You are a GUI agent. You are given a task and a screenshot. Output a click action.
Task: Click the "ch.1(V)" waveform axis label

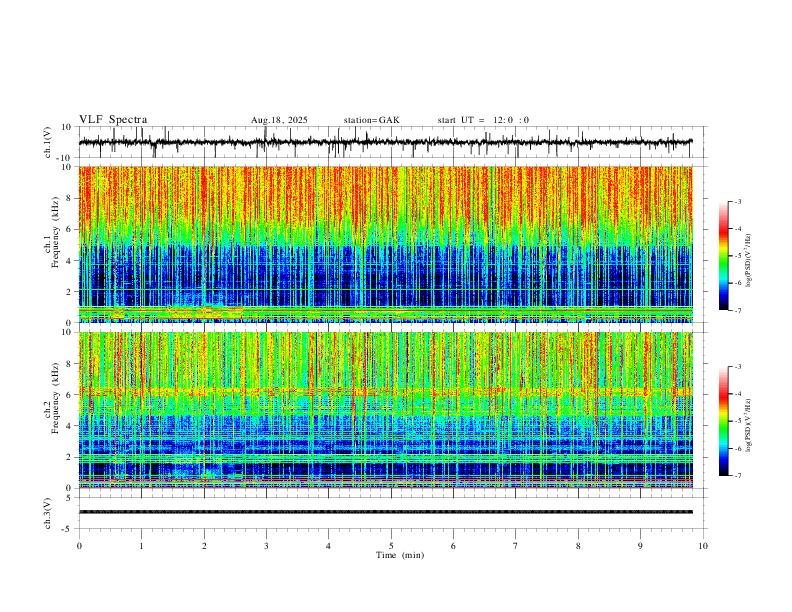pos(48,142)
